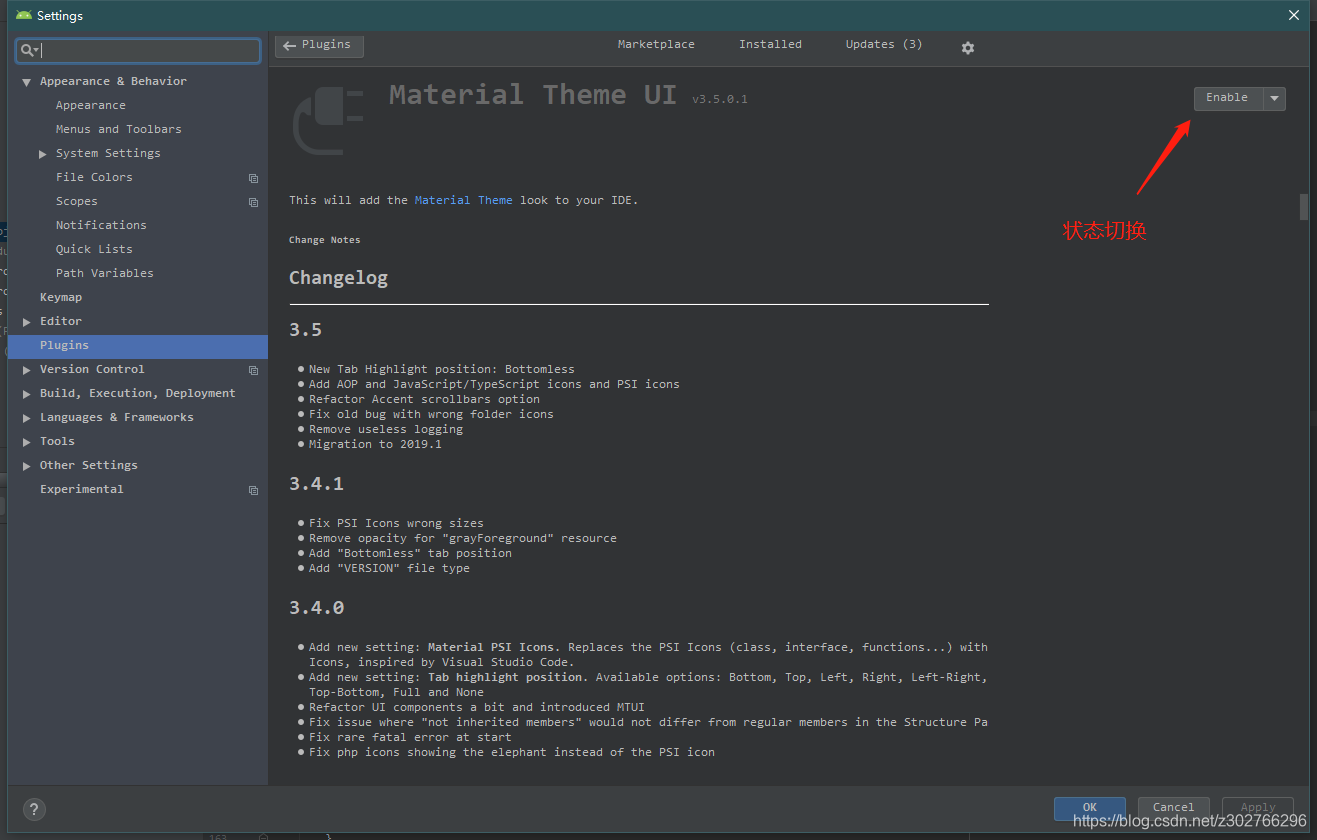1317x840 pixels.
Task: Open Keymap settings
Action: coord(61,297)
